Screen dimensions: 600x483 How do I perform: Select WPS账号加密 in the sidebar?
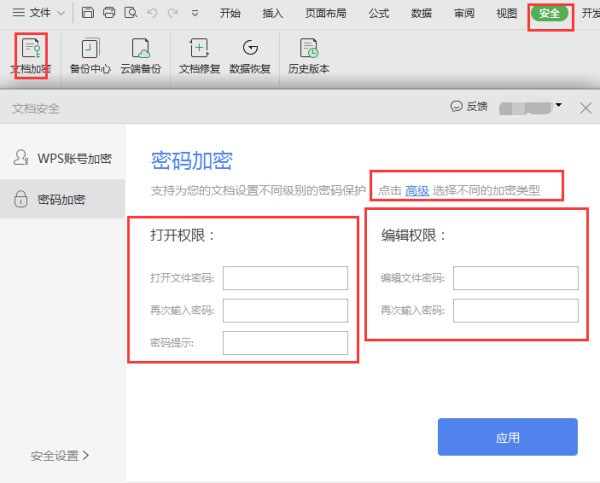coord(62,158)
